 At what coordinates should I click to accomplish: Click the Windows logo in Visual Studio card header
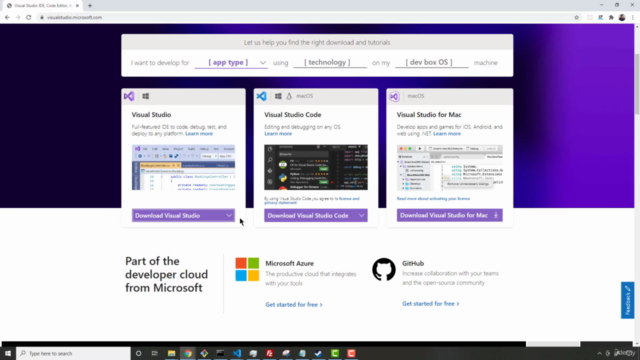146,96
